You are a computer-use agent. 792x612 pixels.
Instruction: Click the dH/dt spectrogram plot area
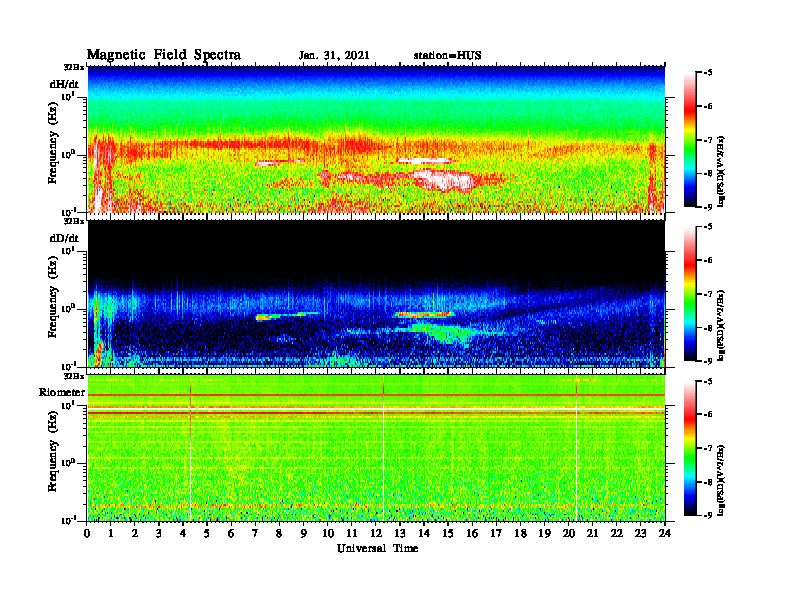pos(376,139)
